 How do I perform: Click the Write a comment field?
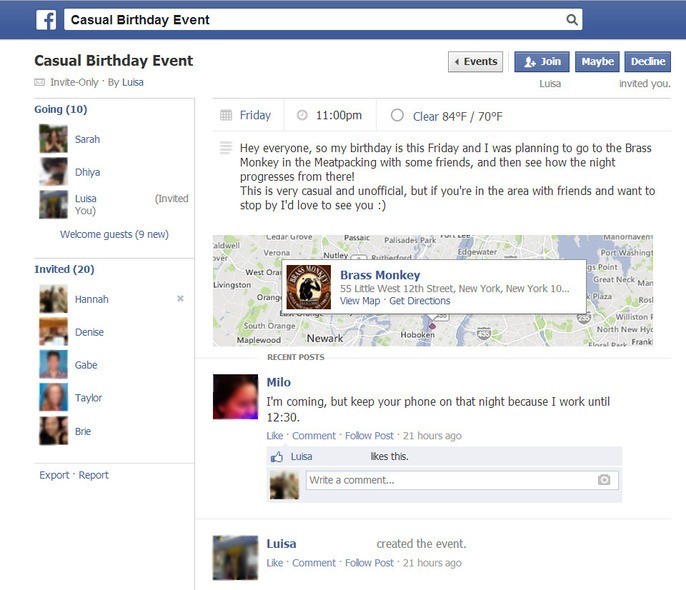click(x=462, y=480)
